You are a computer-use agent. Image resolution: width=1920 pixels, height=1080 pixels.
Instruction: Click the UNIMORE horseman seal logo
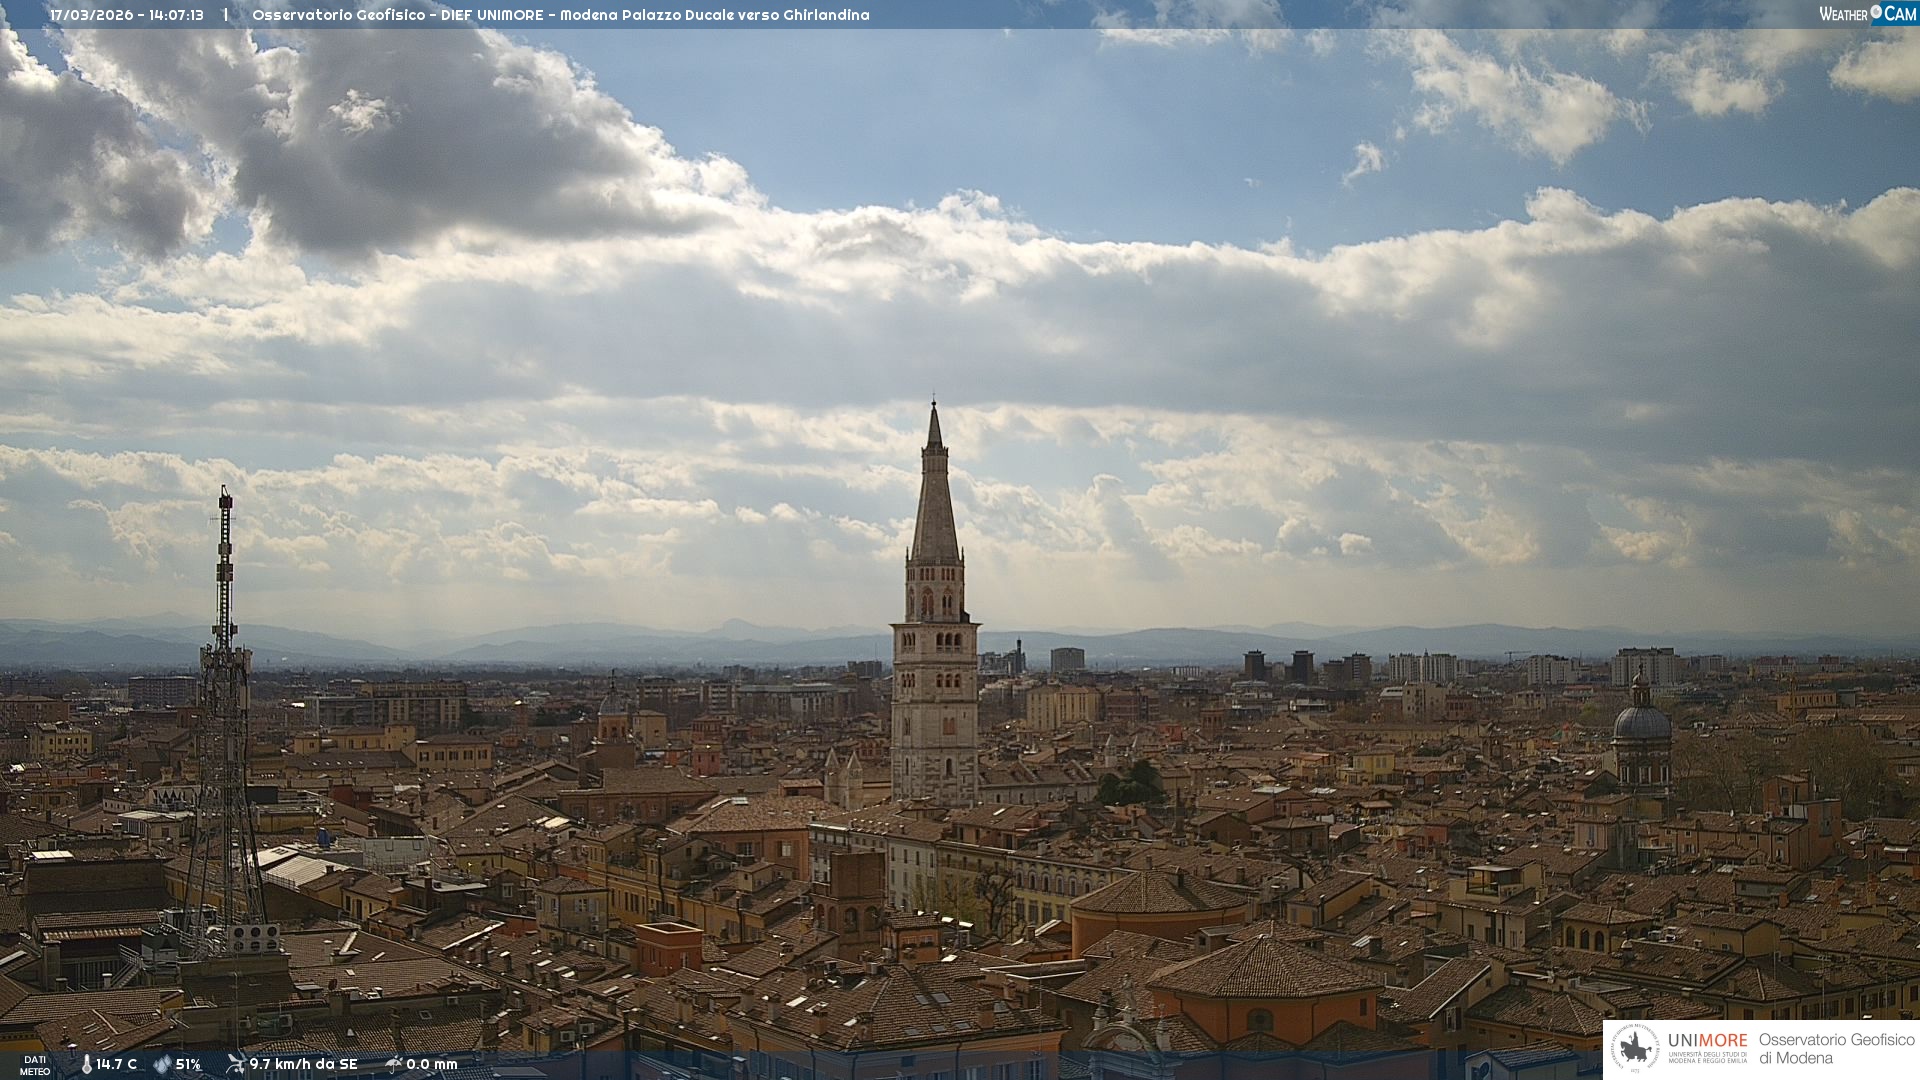[x=1635, y=1048]
